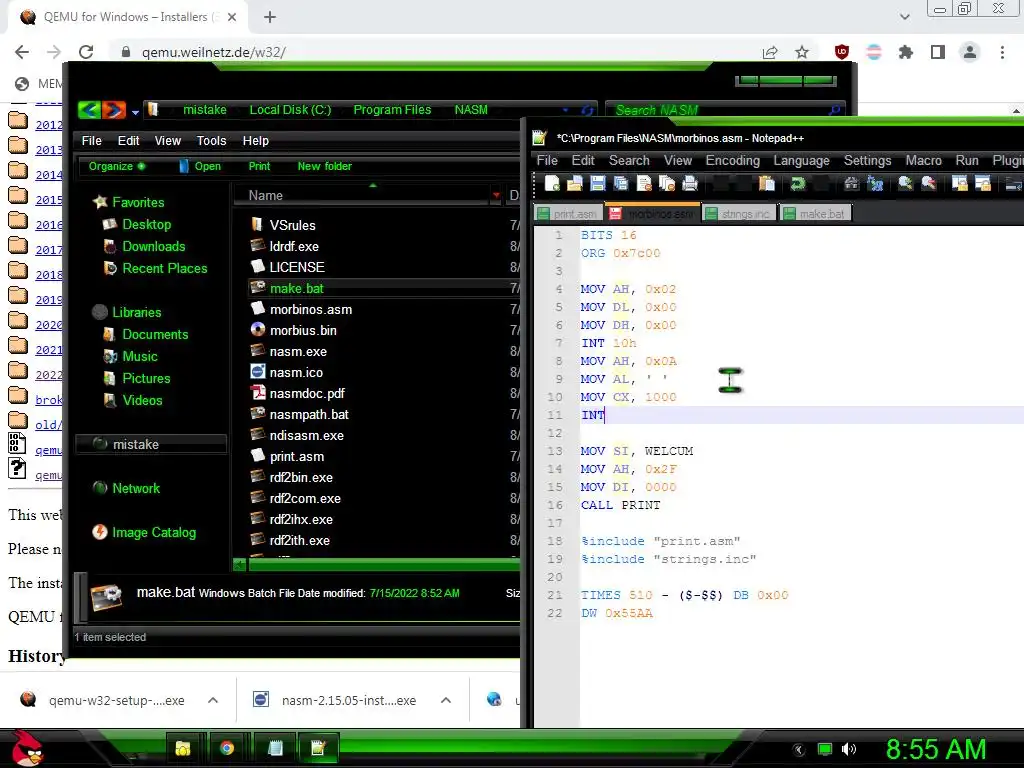
Task: Open the Chrome extensions puzzle icon
Action: pyautogui.click(x=905, y=52)
